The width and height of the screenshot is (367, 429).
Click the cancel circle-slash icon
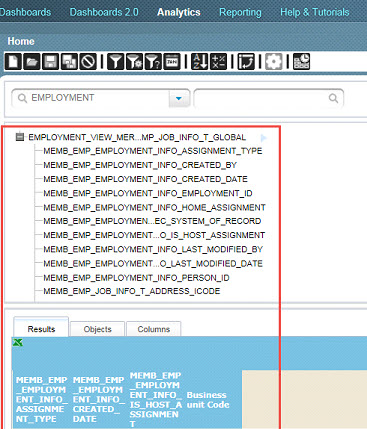click(x=88, y=62)
